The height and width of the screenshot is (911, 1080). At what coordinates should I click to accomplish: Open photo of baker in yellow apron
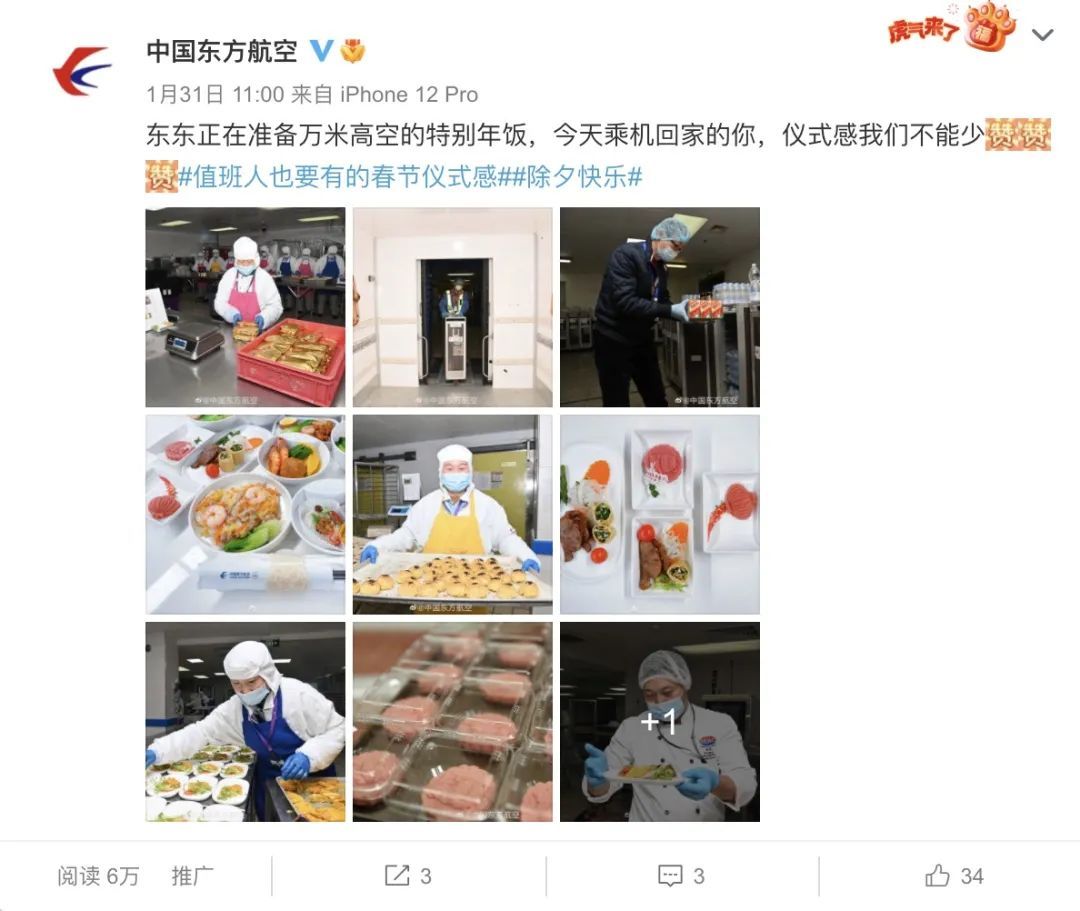coord(453,514)
